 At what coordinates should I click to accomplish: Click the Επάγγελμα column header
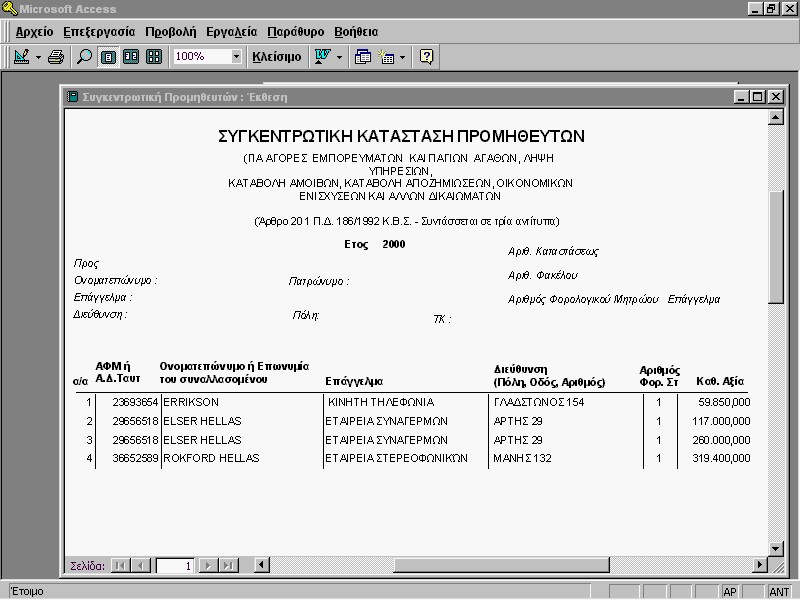point(354,381)
